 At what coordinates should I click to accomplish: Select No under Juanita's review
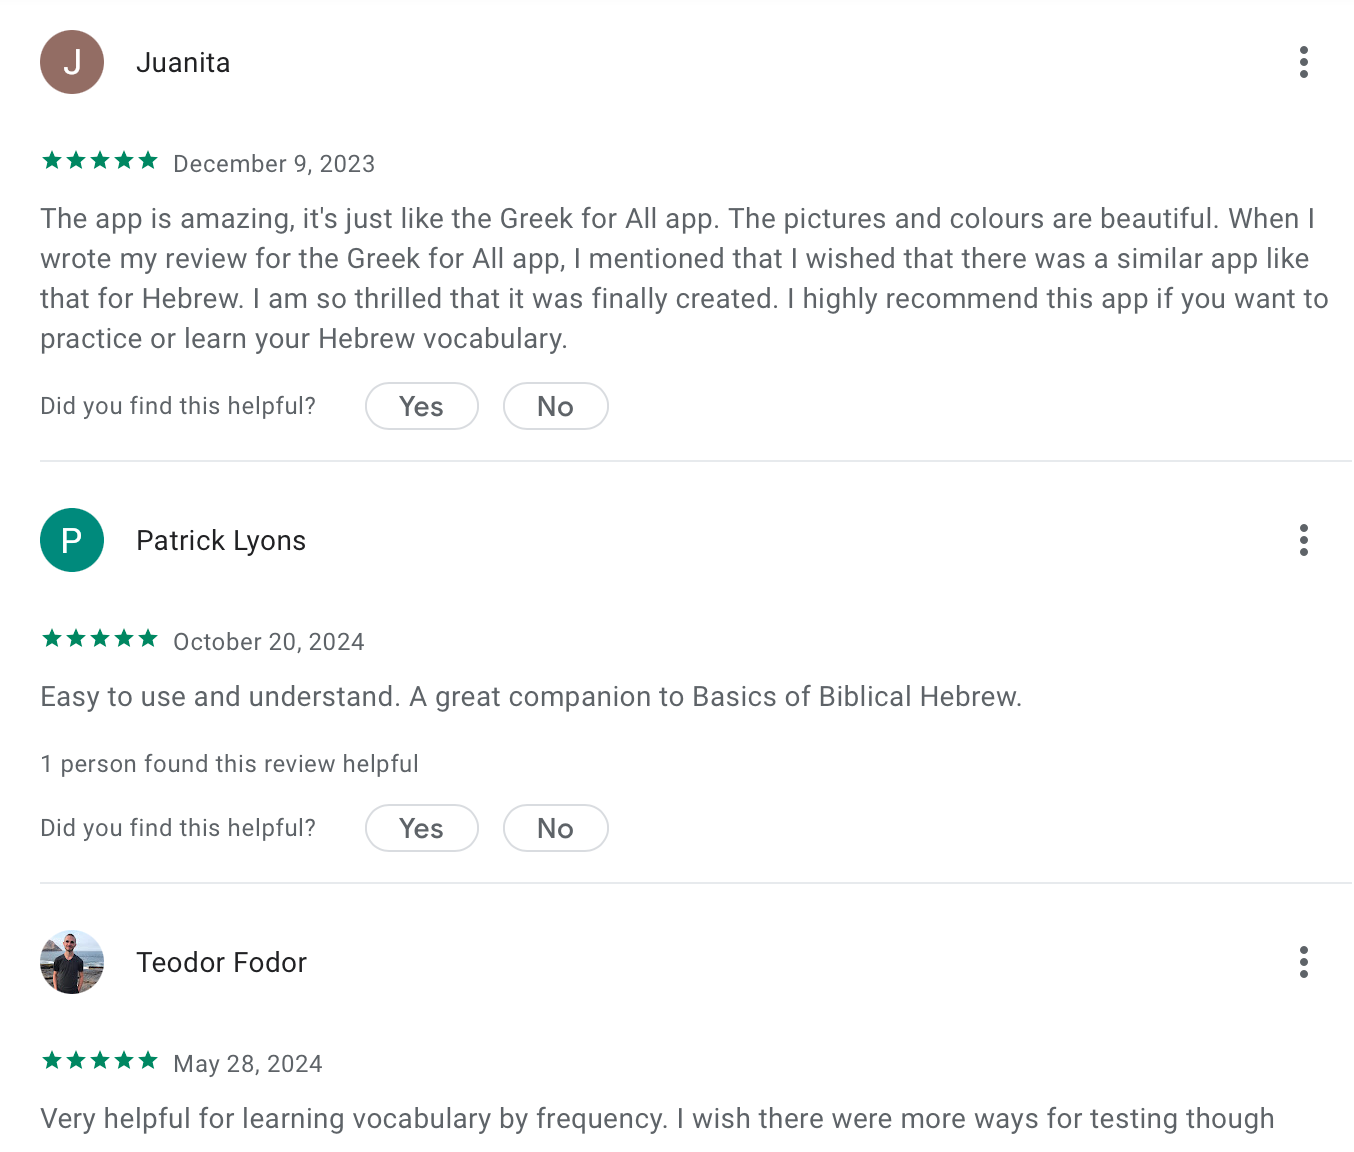[x=556, y=406]
